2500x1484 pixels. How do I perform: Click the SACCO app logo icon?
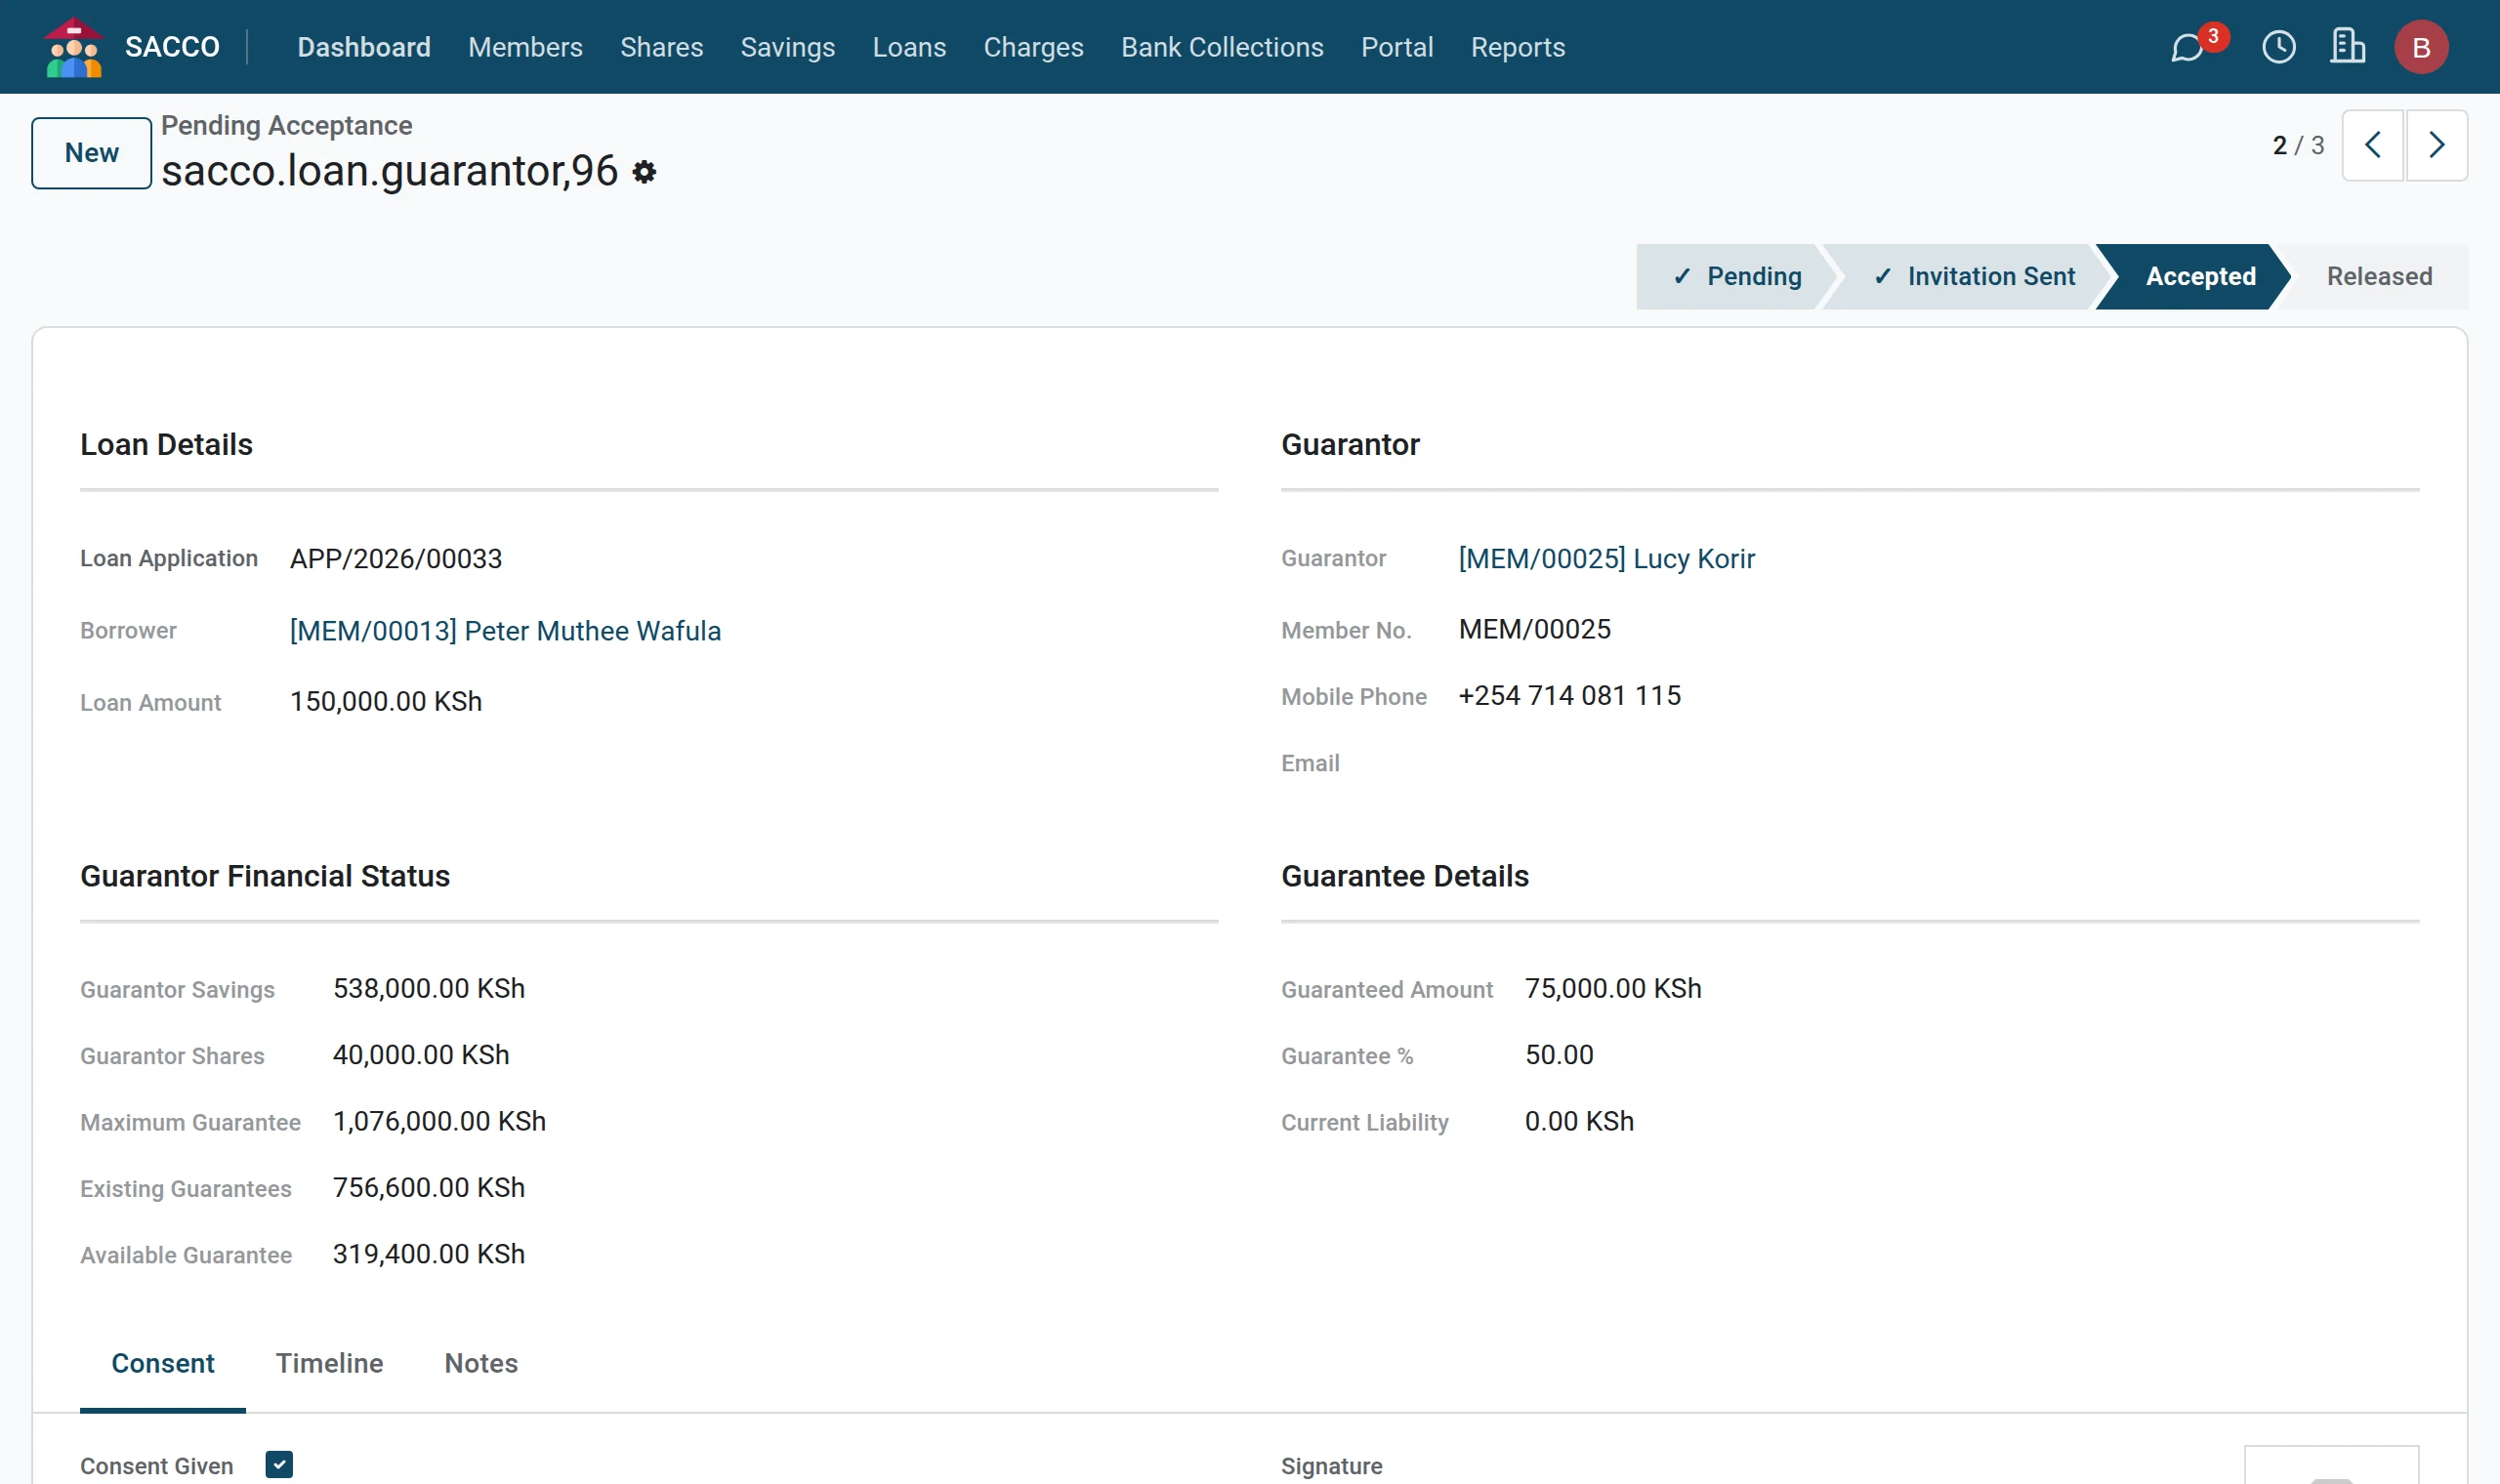[74, 47]
